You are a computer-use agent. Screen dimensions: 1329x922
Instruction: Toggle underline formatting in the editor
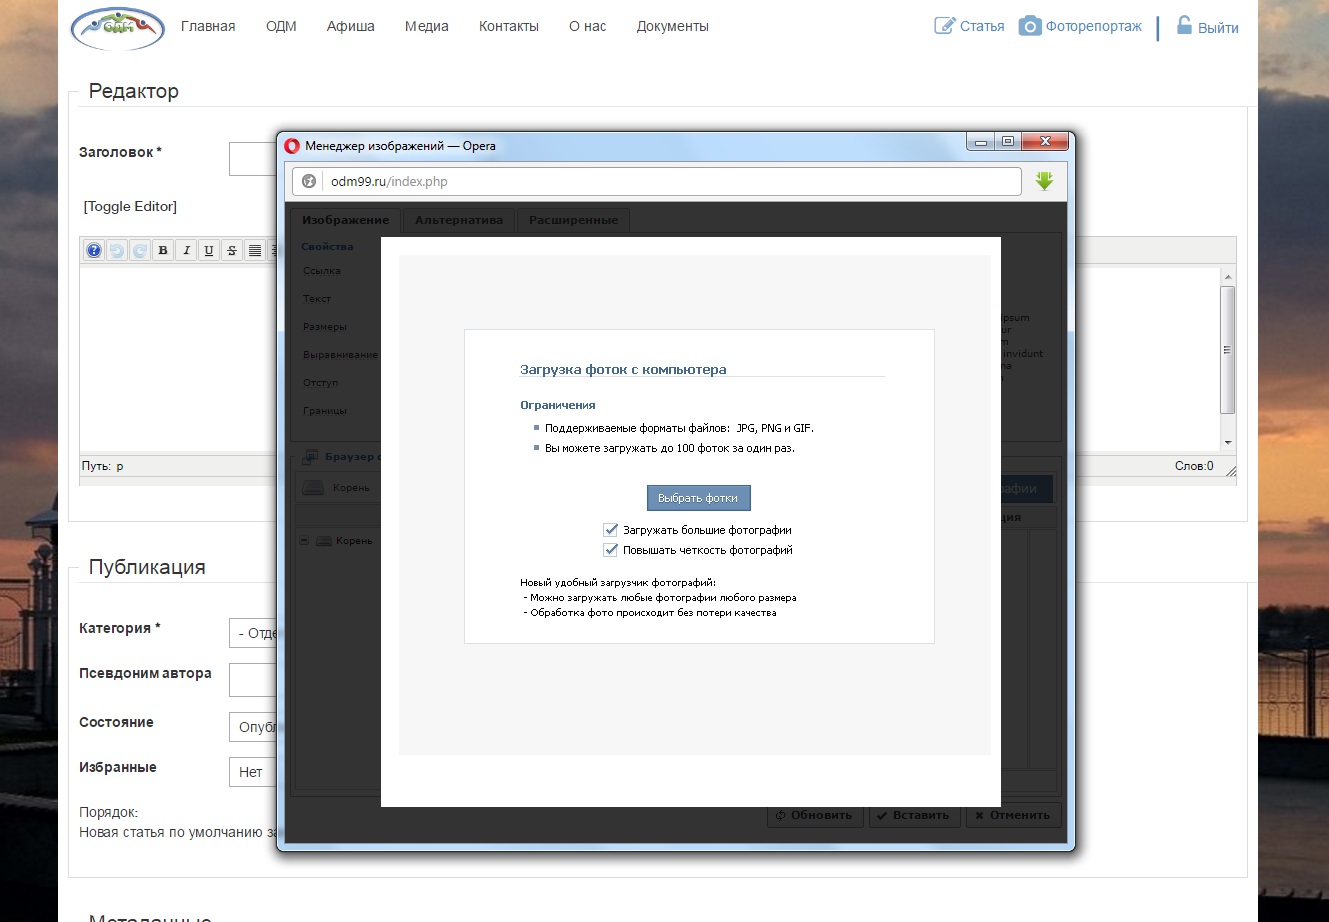209,251
